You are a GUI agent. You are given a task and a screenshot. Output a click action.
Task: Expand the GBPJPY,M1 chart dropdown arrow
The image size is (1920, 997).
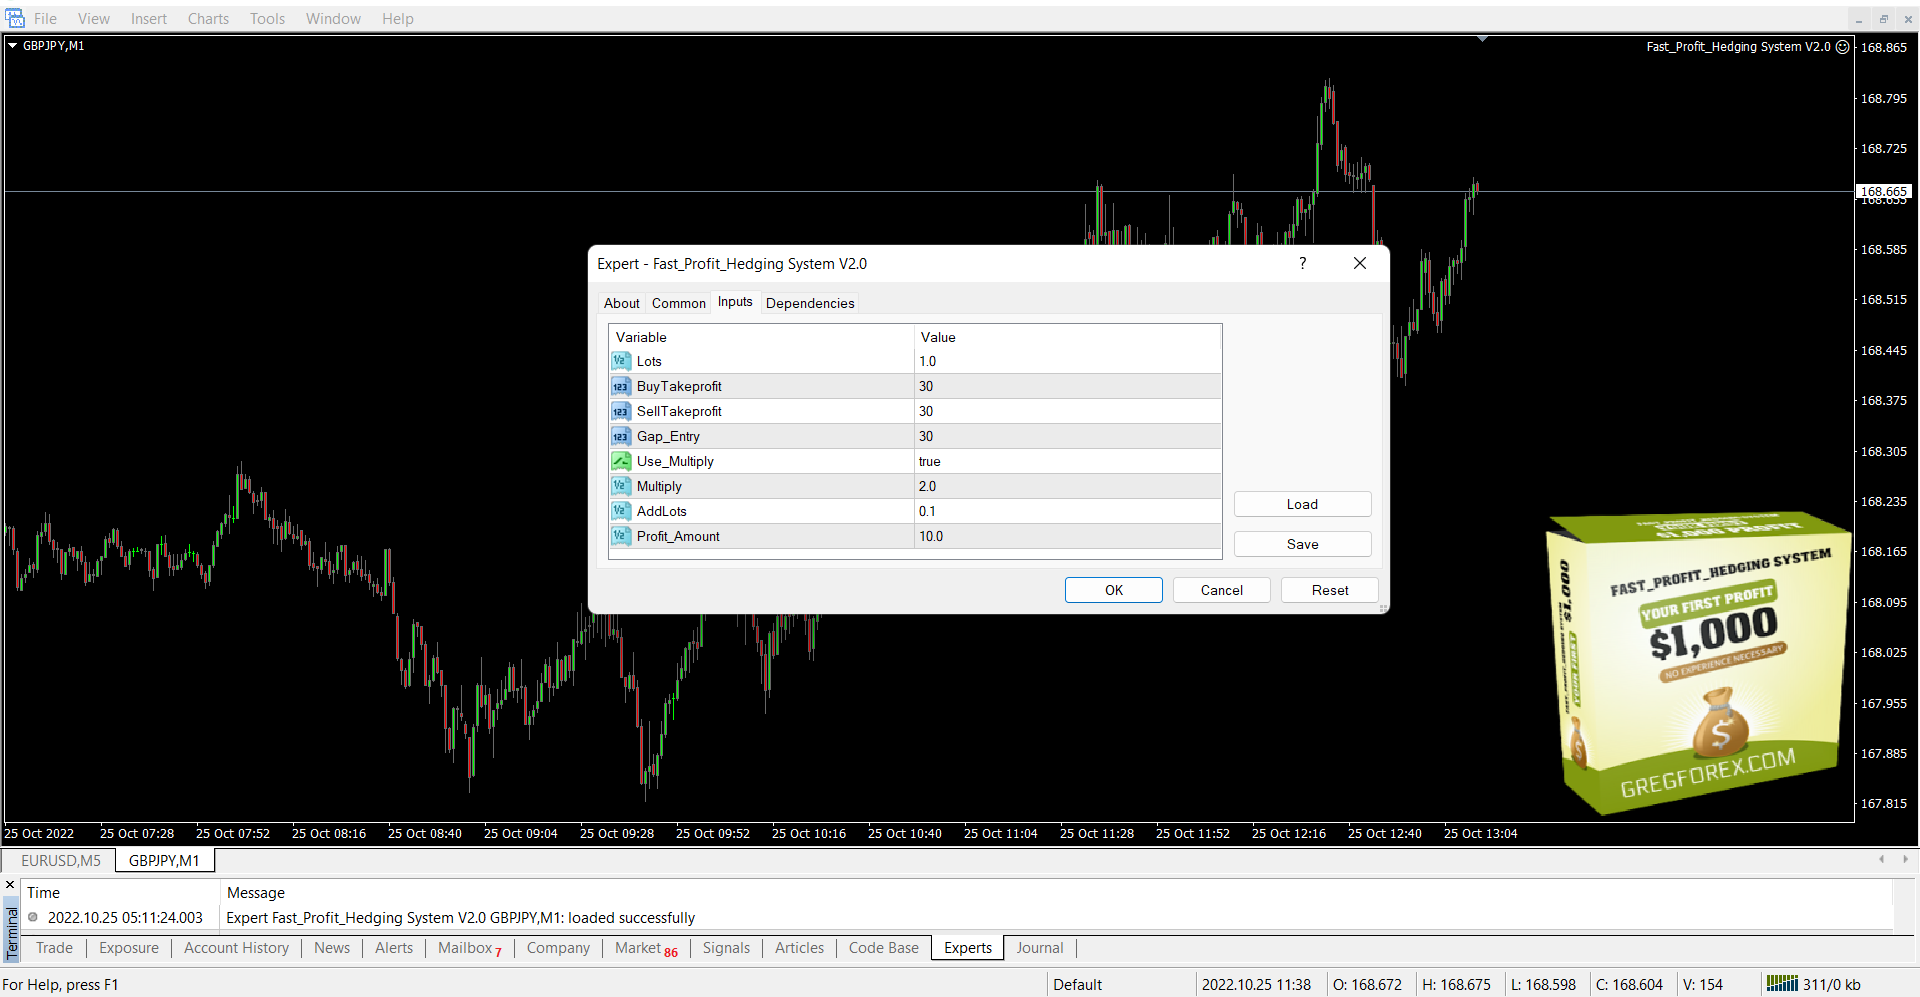pyautogui.click(x=13, y=46)
